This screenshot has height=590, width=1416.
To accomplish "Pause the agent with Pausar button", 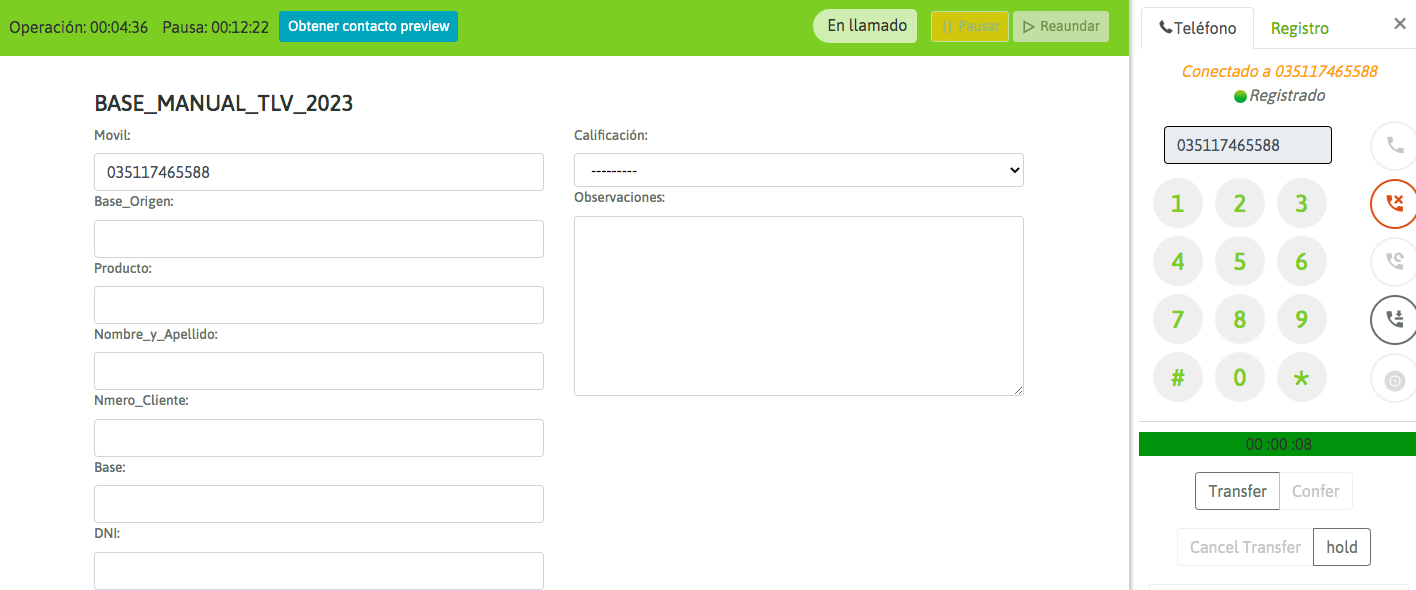I will click(x=969, y=26).
